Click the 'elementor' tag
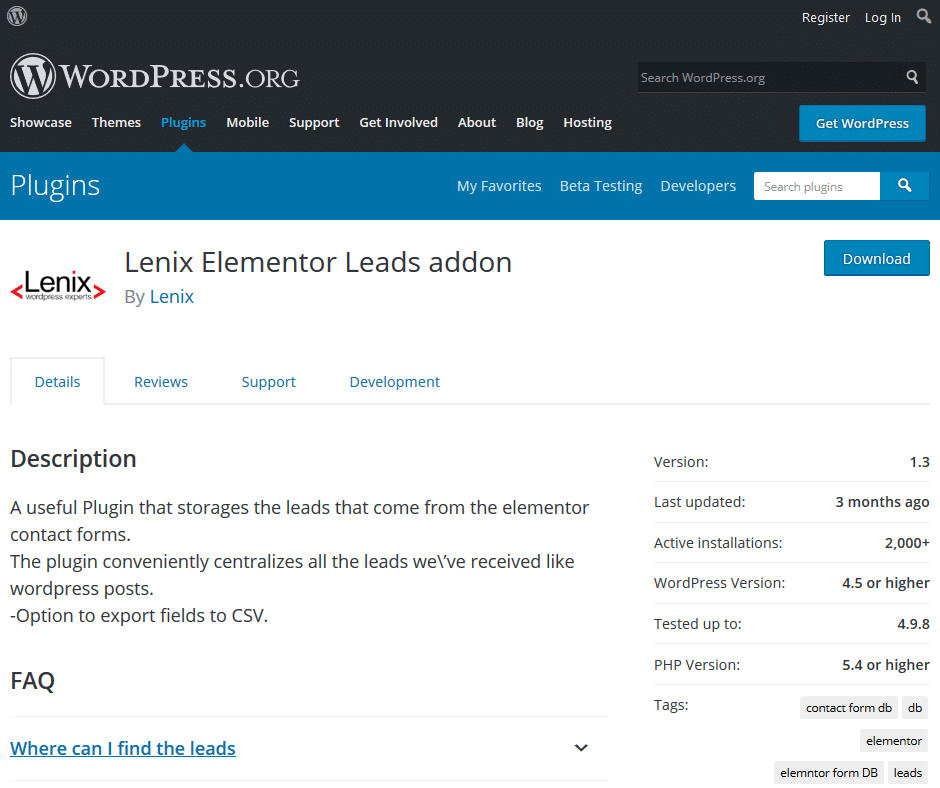The width and height of the screenshot is (940, 788). point(894,741)
